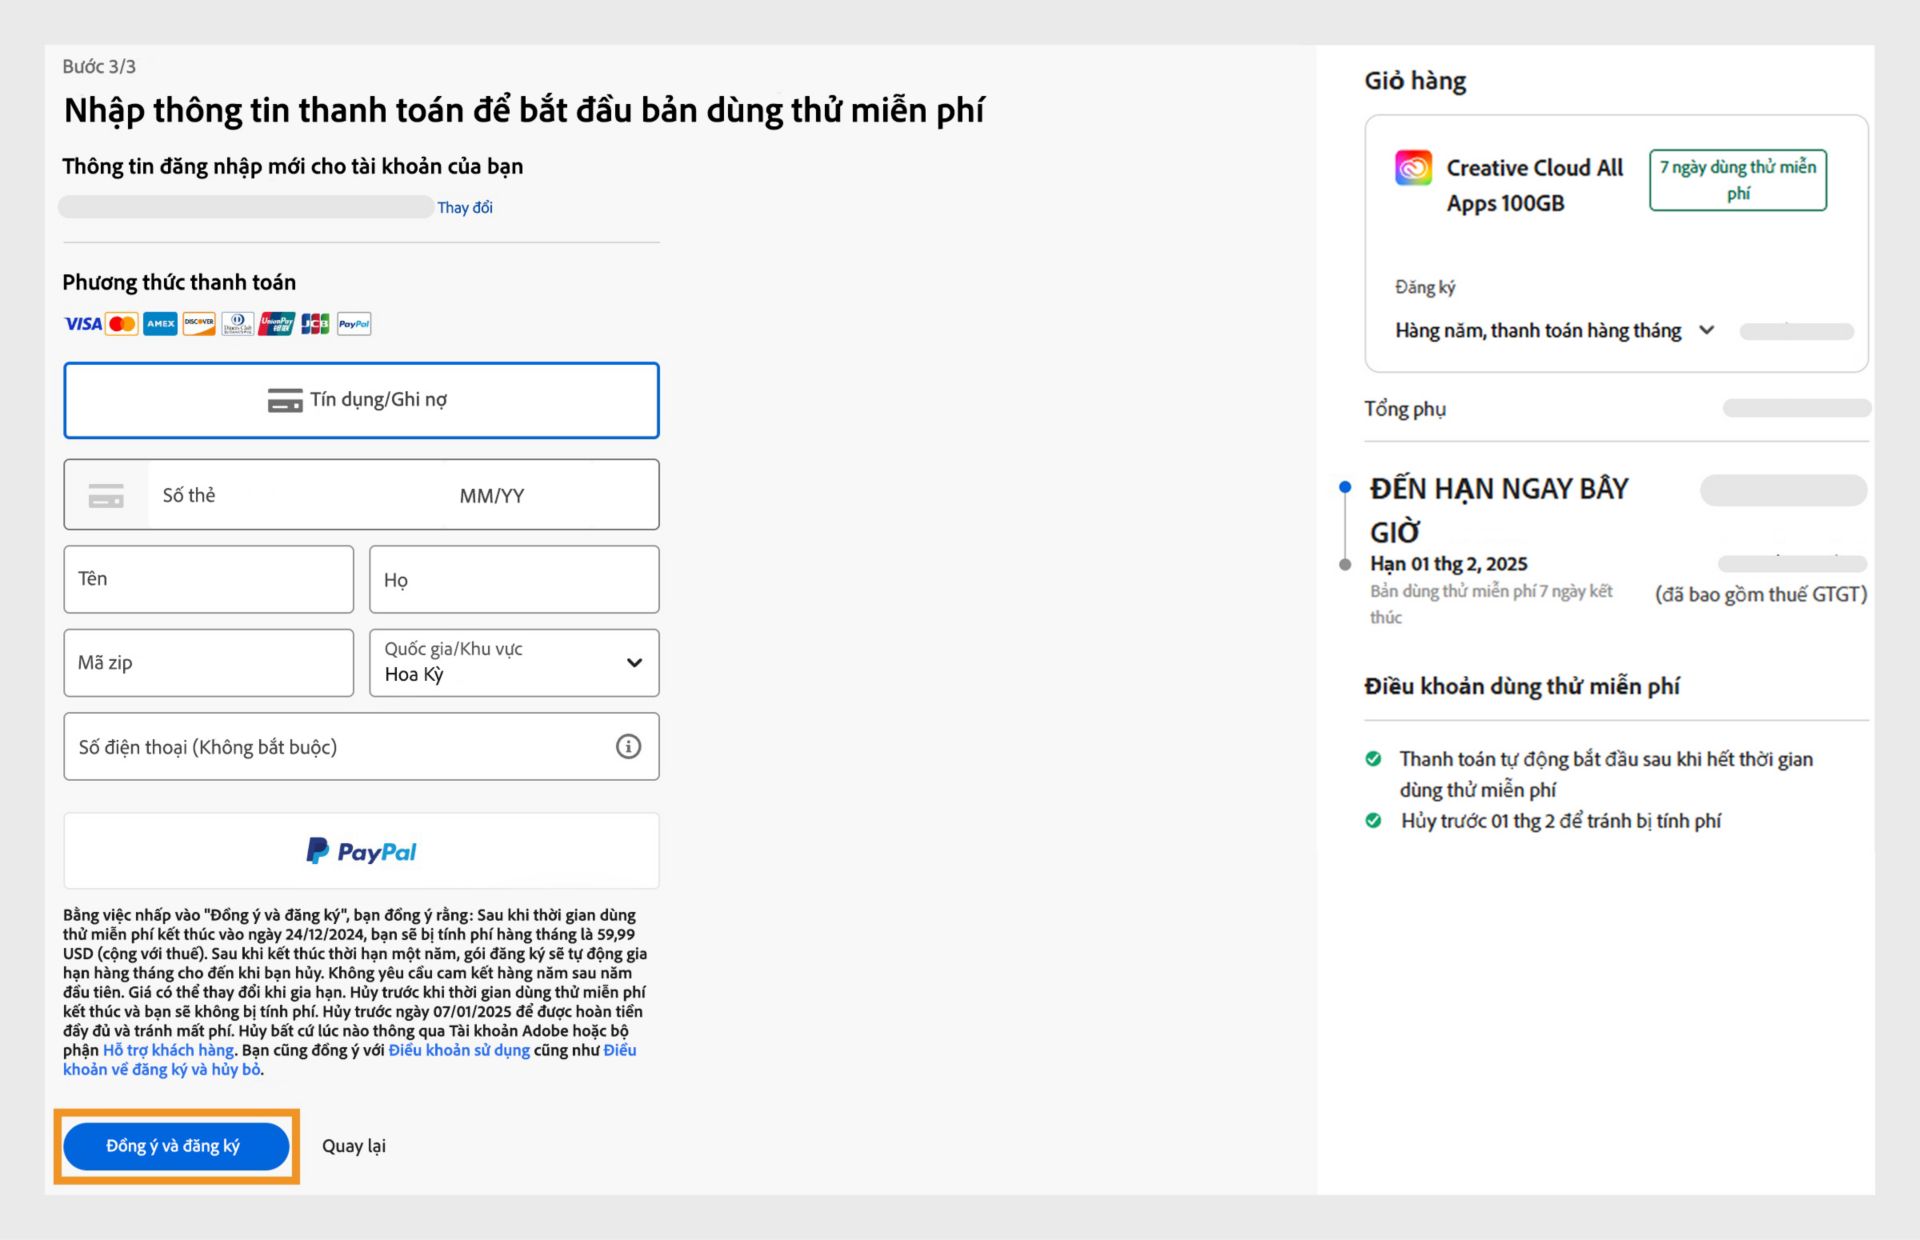The height and width of the screenshot is (1240, 1920).
Task: Focus the Số điện thoại phone field
Action: click(361, 746)
